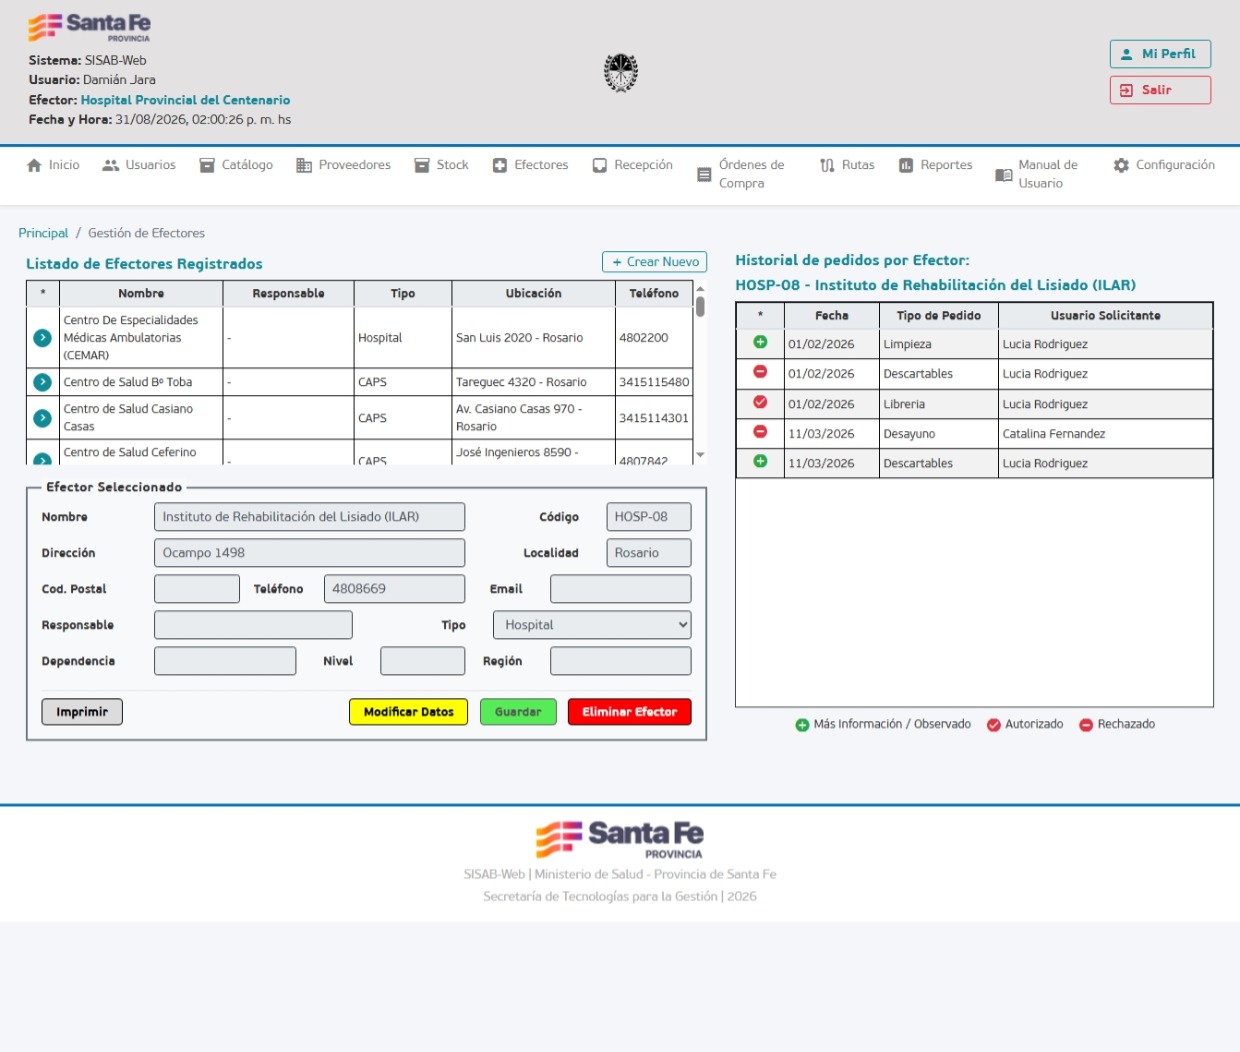Click the Imprimir button

click(x=82, y=712)
